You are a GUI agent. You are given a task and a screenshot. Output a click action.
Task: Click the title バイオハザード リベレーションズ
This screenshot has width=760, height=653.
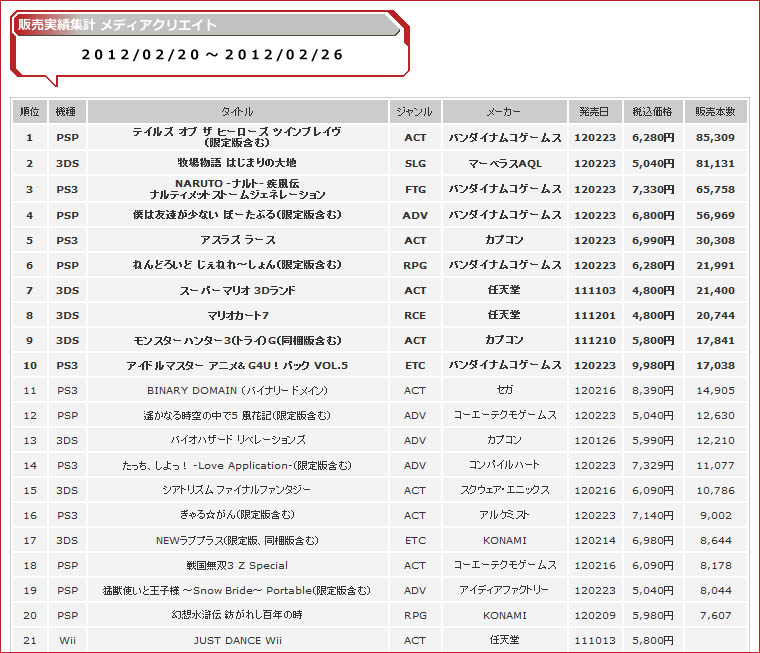click(238, 440)
